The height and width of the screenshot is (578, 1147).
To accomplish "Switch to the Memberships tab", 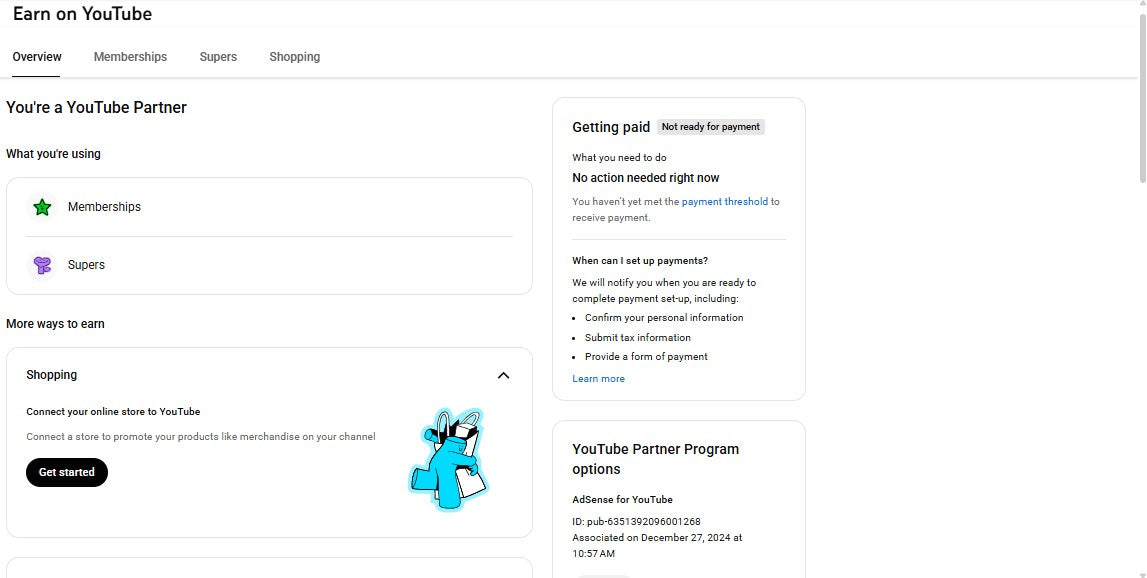I will [130, 57].
